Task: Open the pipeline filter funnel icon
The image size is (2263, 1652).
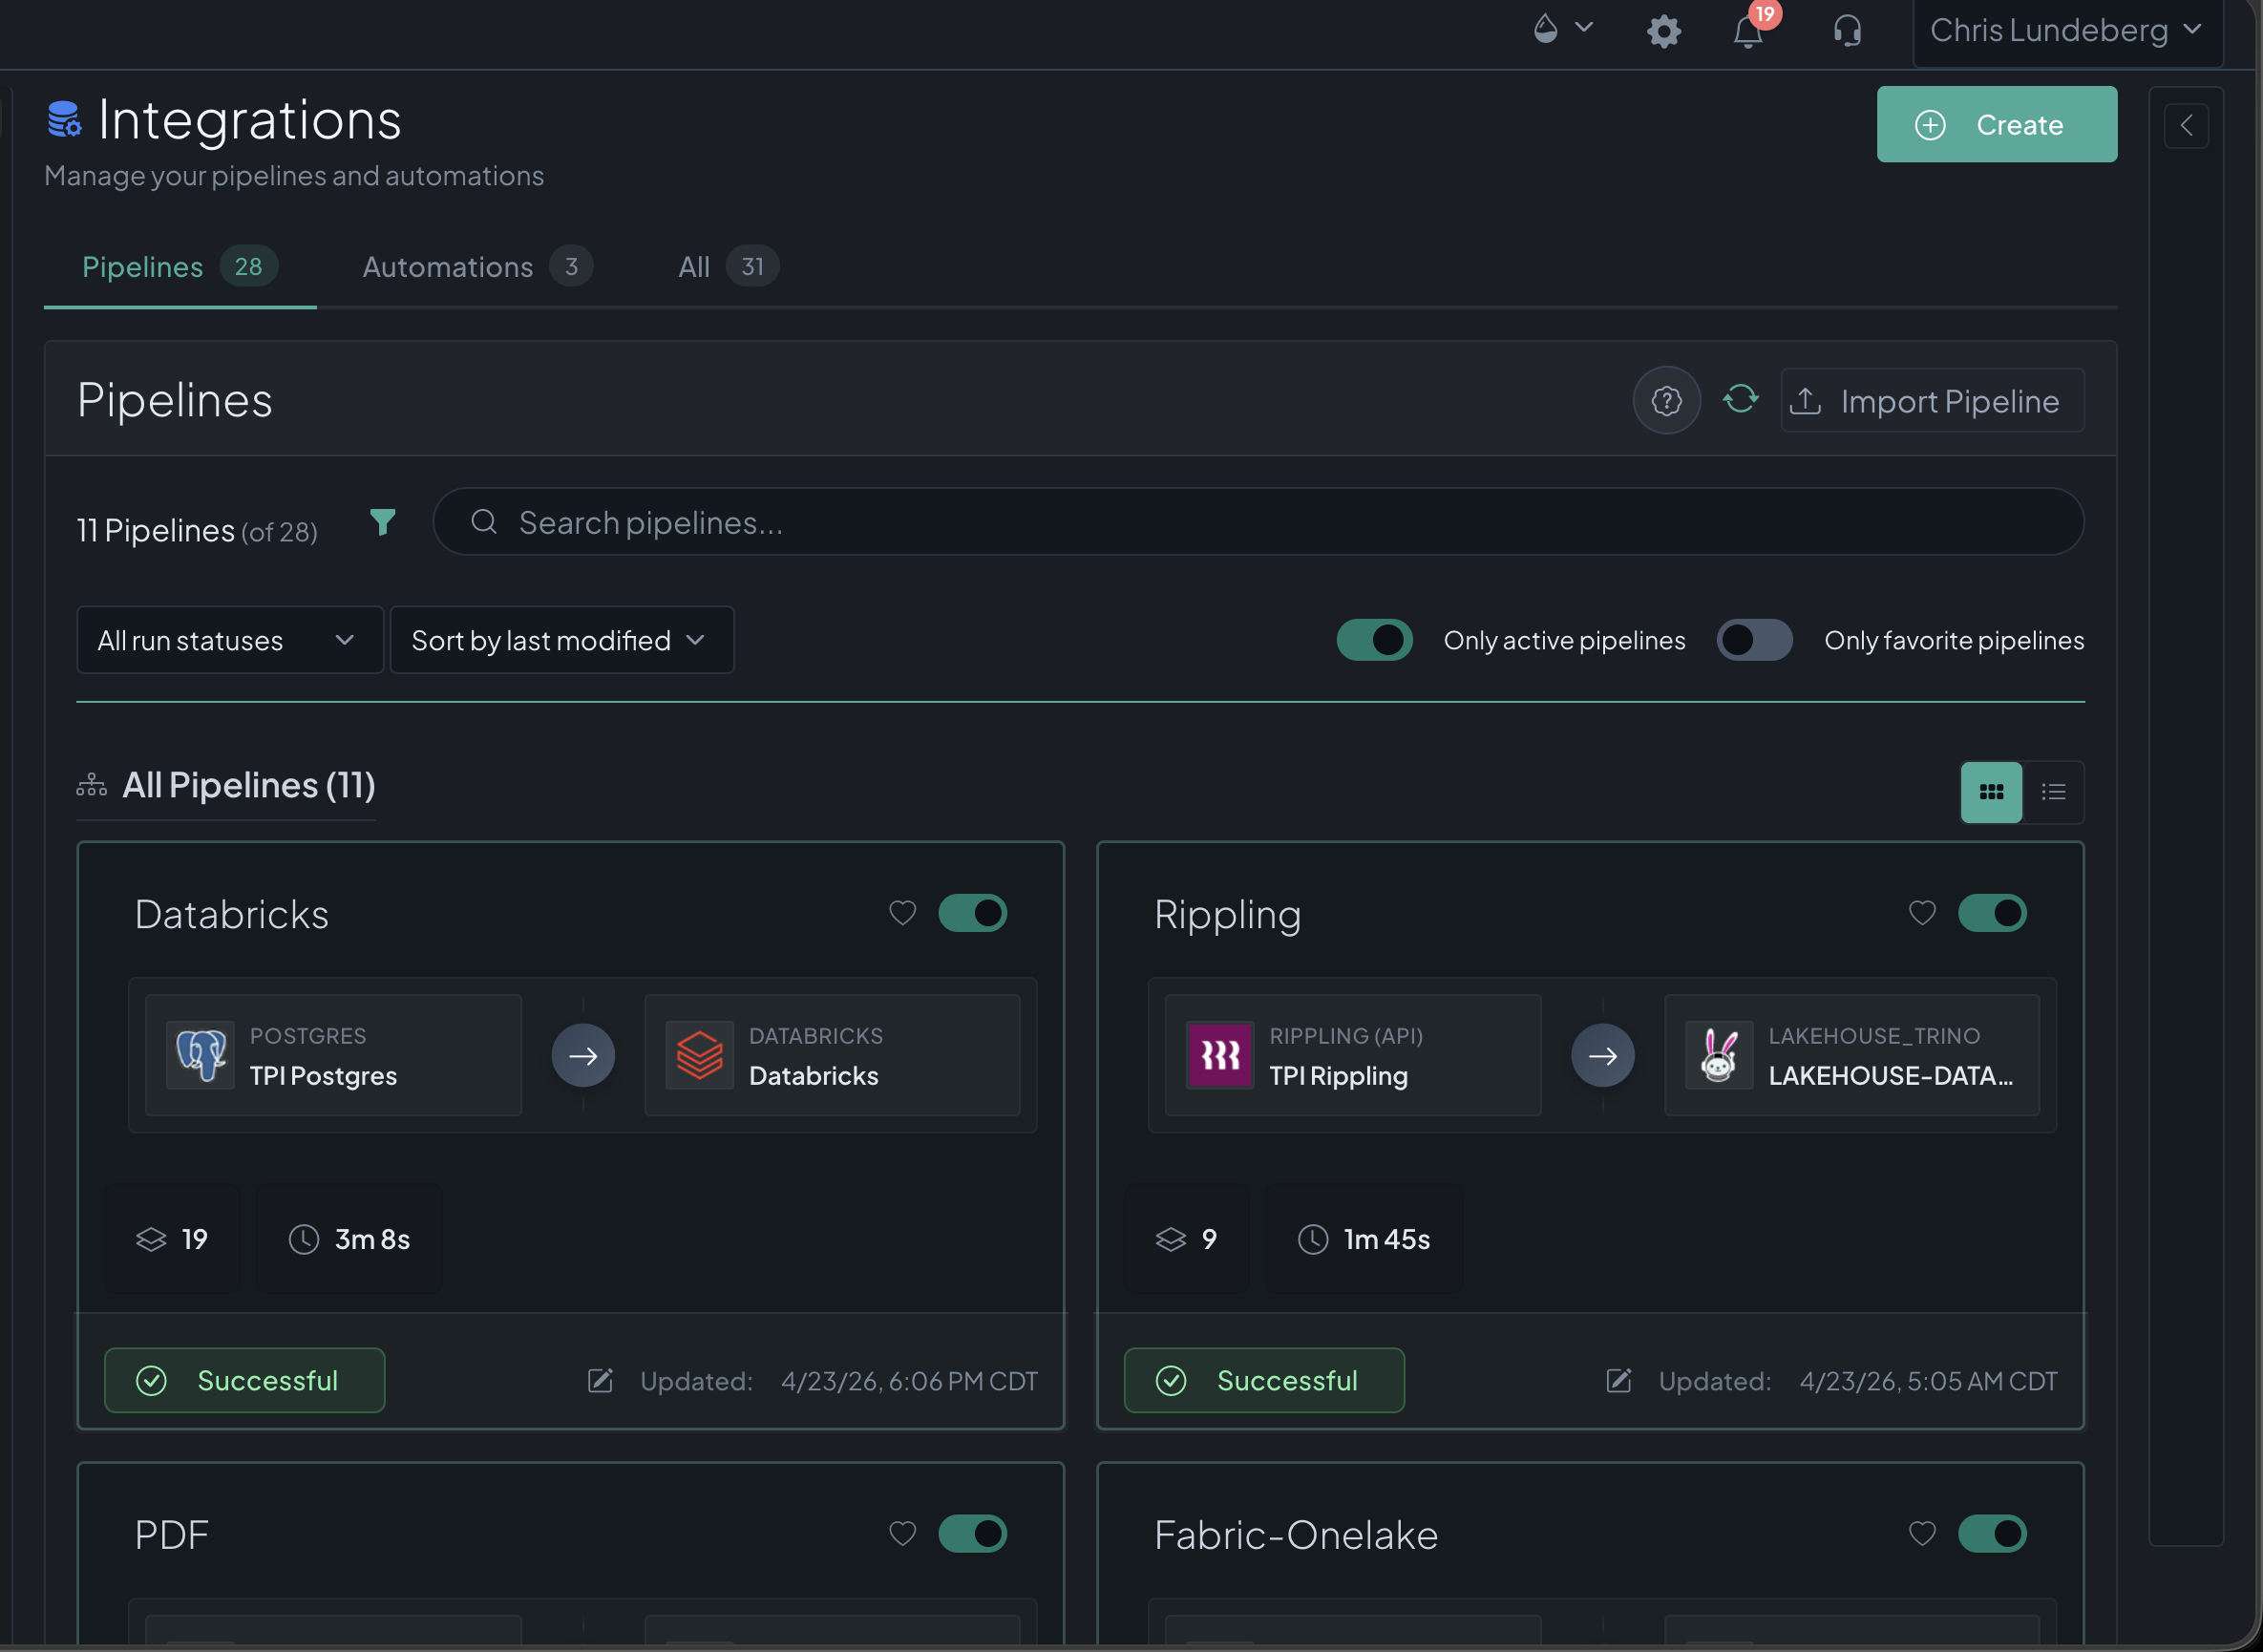Action: pyautogui.click(x=382, y=522)
